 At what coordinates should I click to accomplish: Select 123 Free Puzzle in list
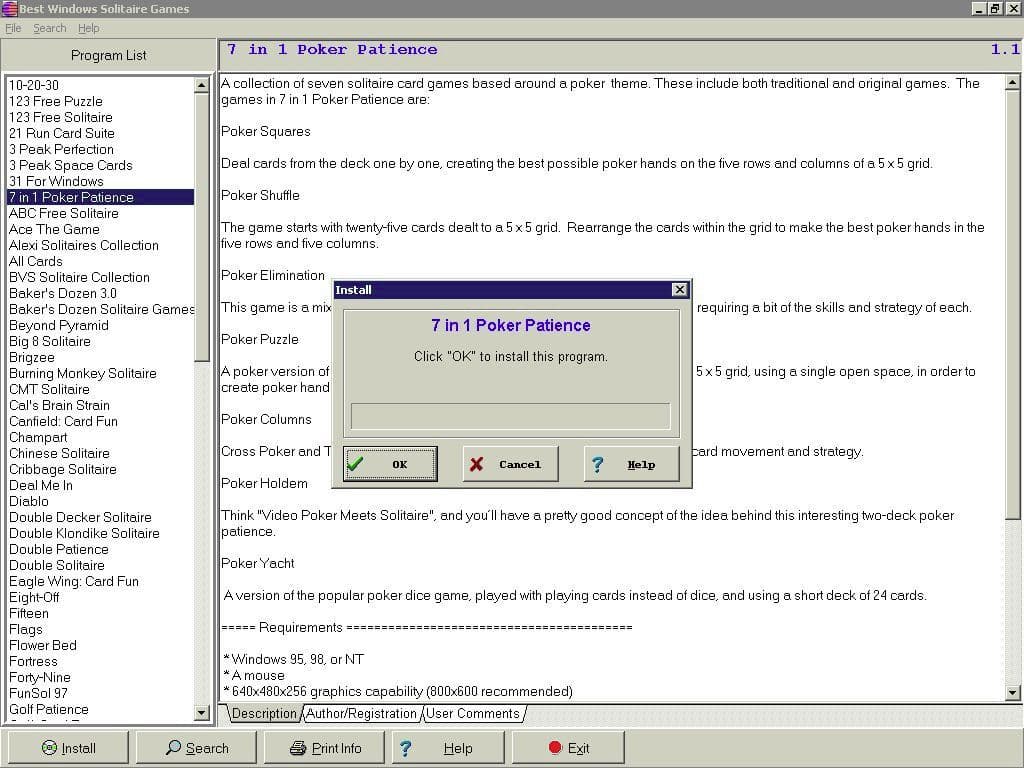pyautogui.click(x=101, y=101)
